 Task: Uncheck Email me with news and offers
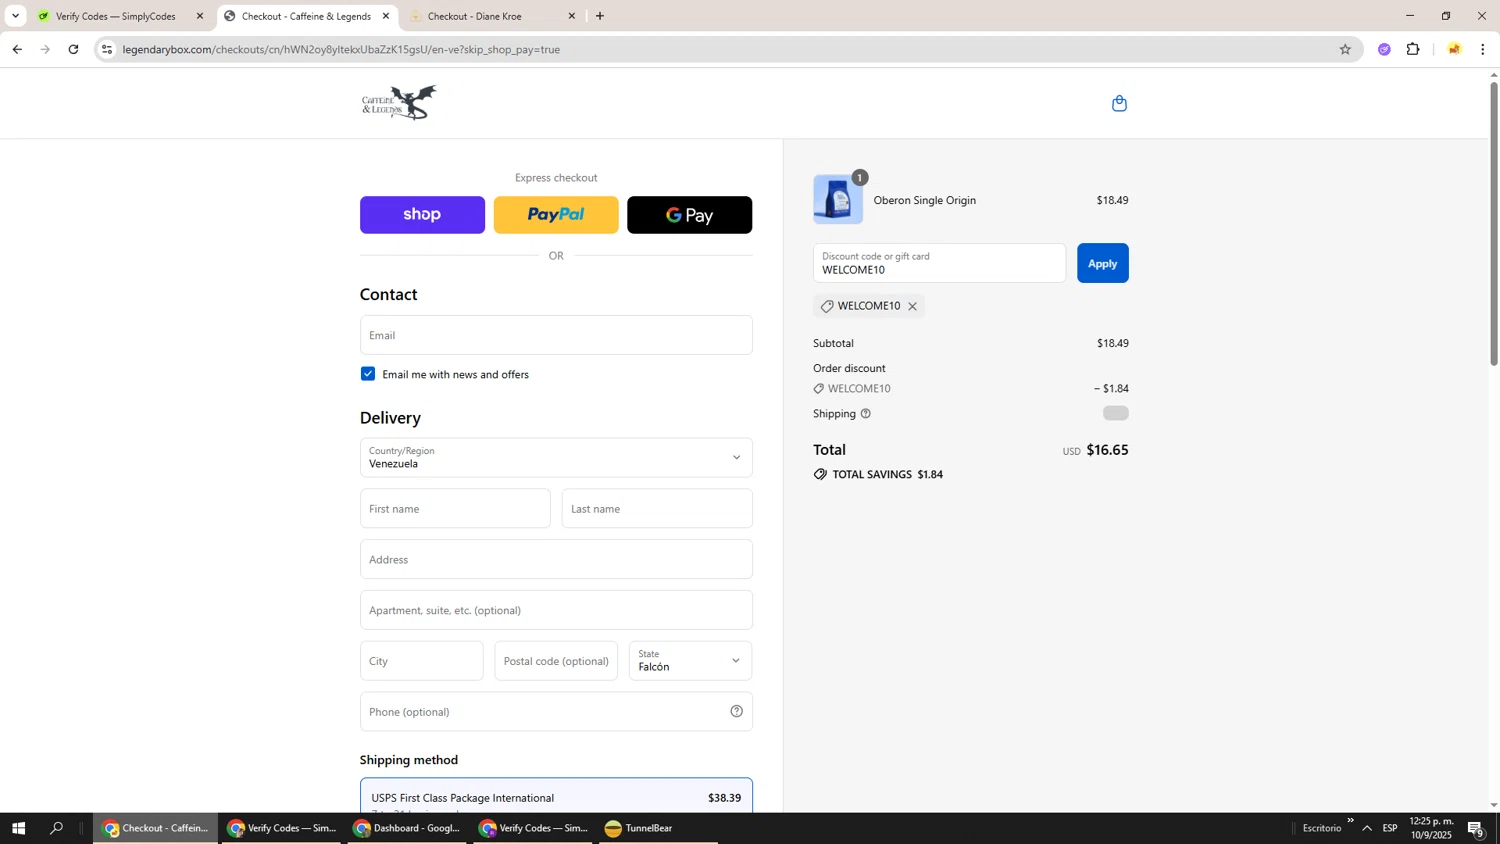[368, 374]
